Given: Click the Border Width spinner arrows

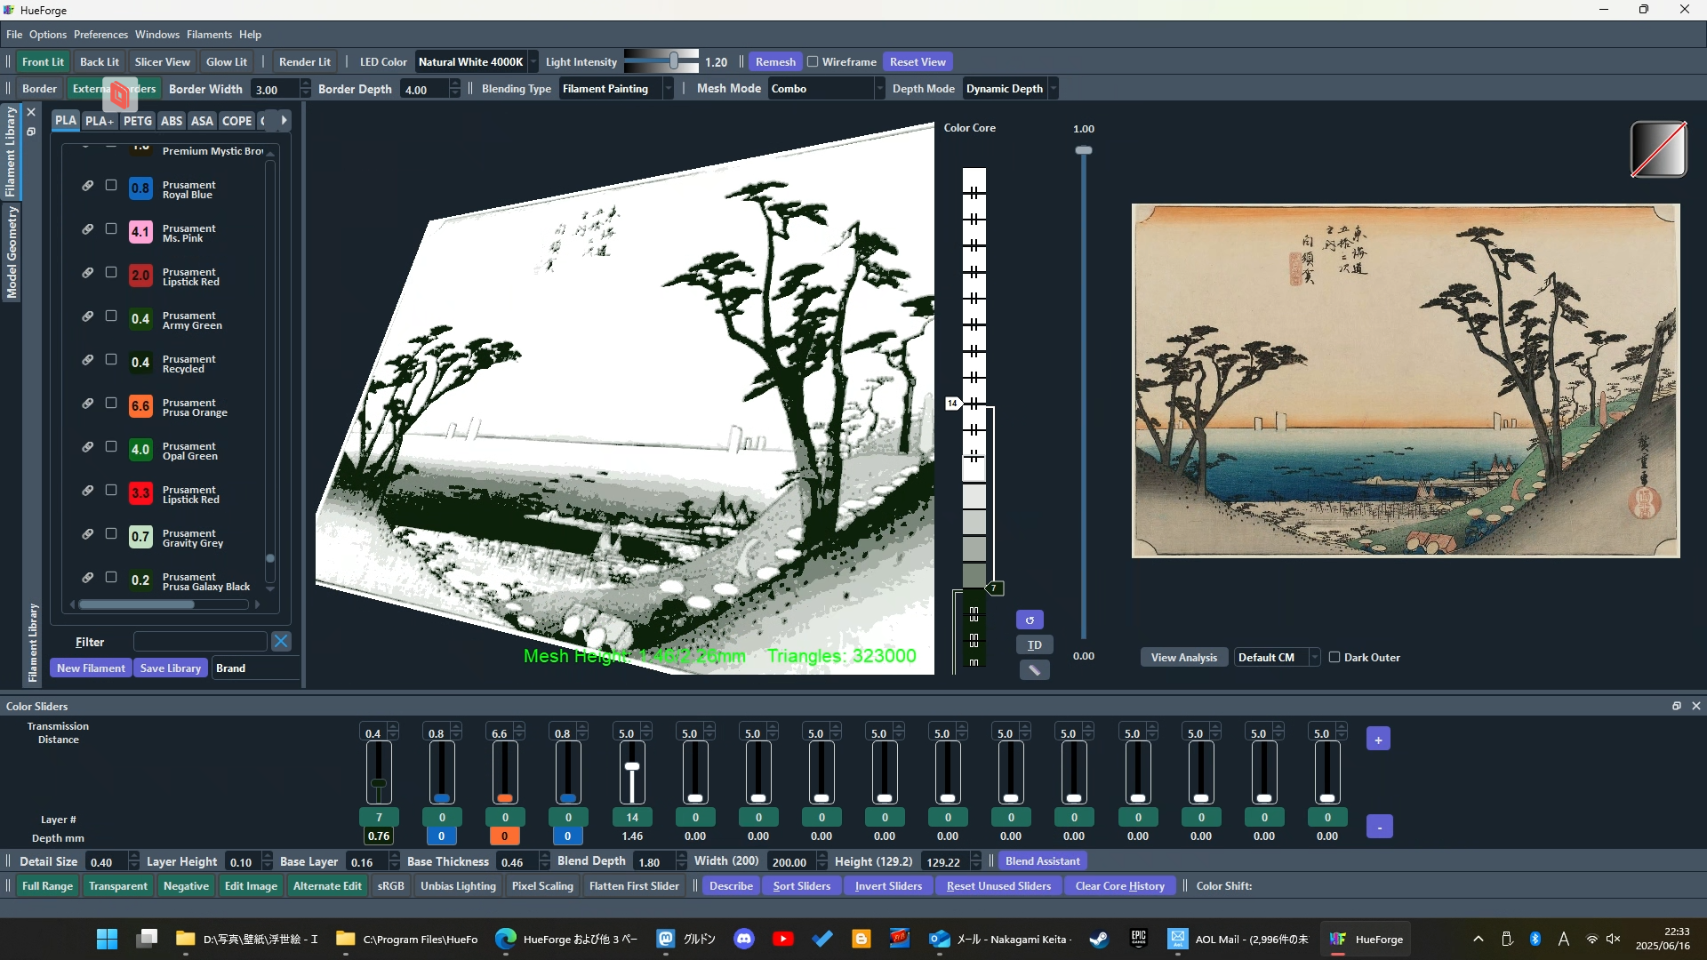Looking at the screenshot, I should click(305, 89).
